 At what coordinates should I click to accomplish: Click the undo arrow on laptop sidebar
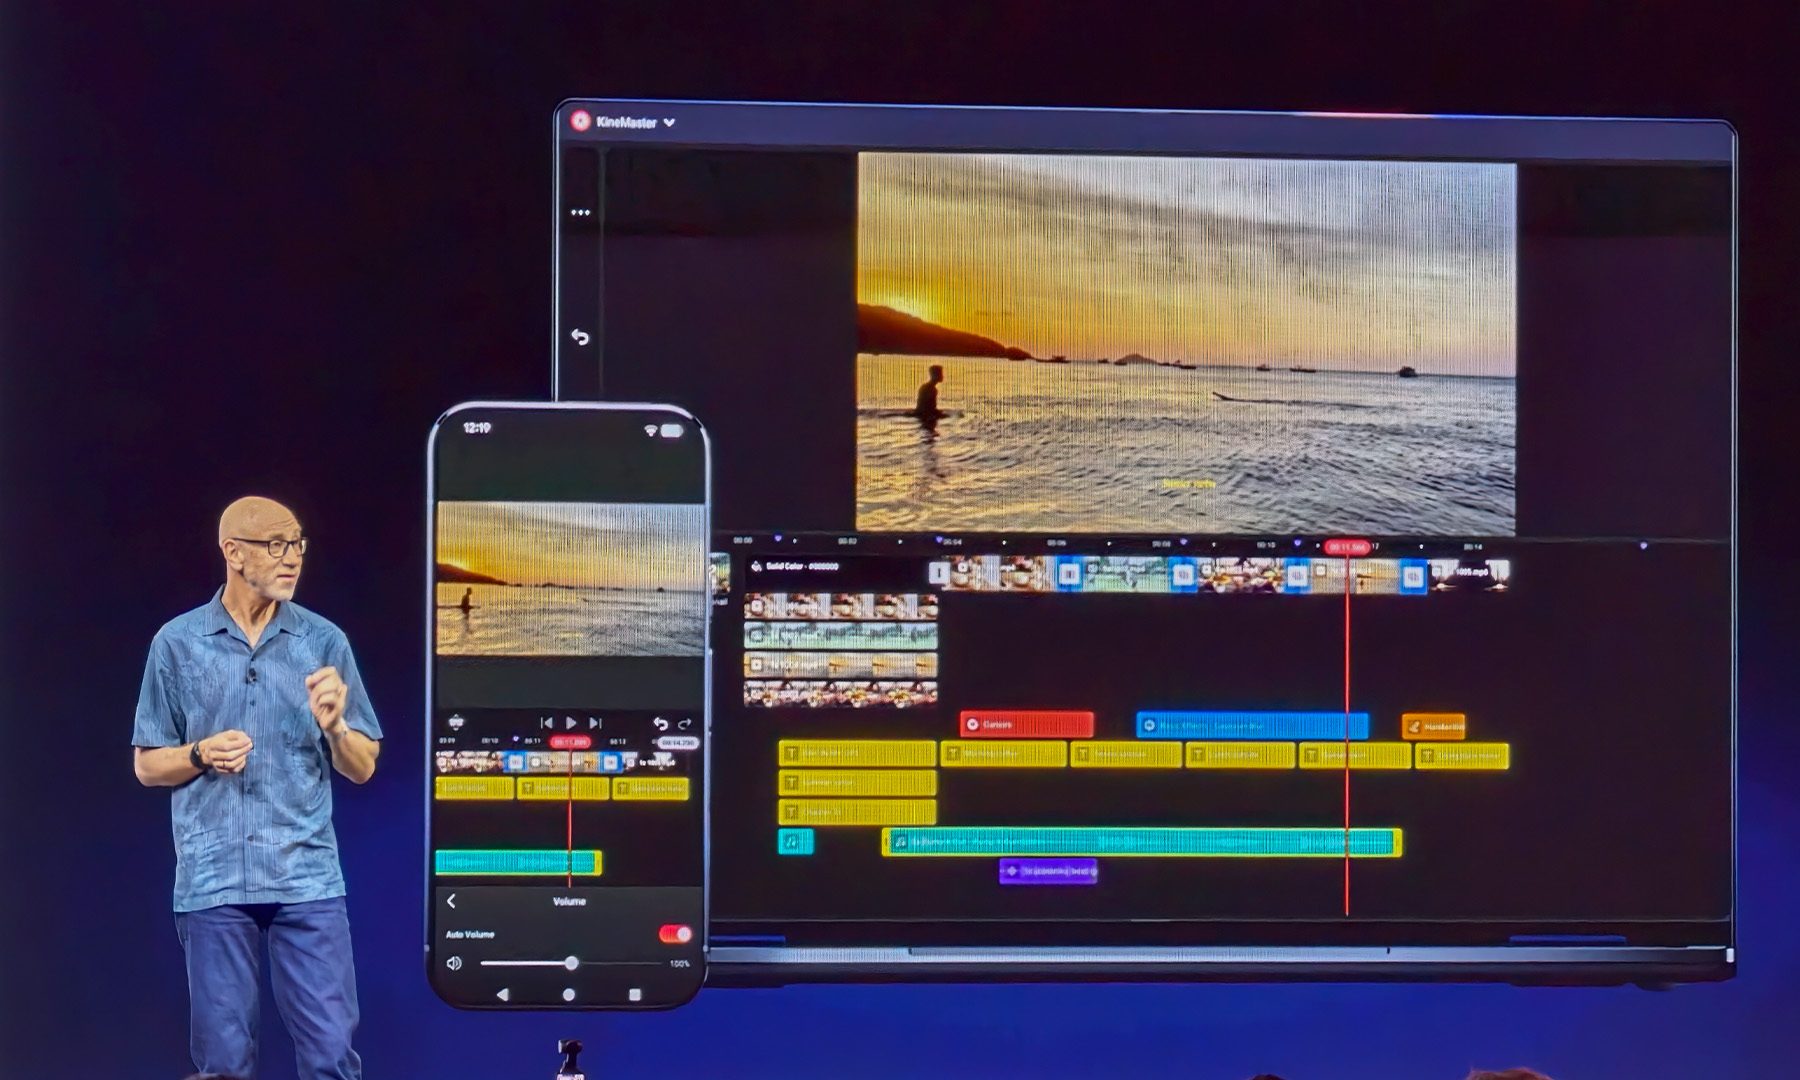tap(580, 337)
